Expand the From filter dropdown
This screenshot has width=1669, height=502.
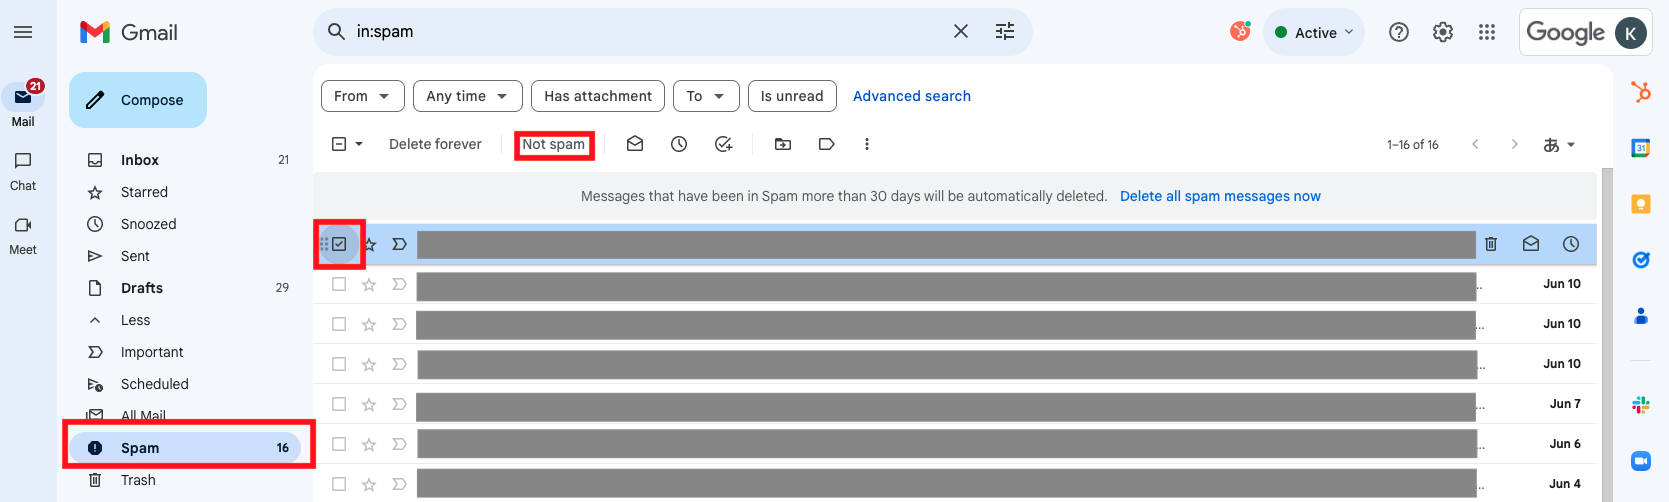coord(362,96)
